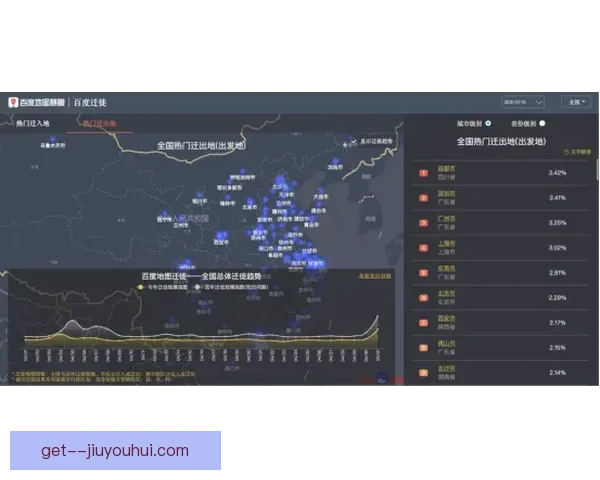Click the 3.42% value for 成都市

pyautogui.click(x=558, y=173)
